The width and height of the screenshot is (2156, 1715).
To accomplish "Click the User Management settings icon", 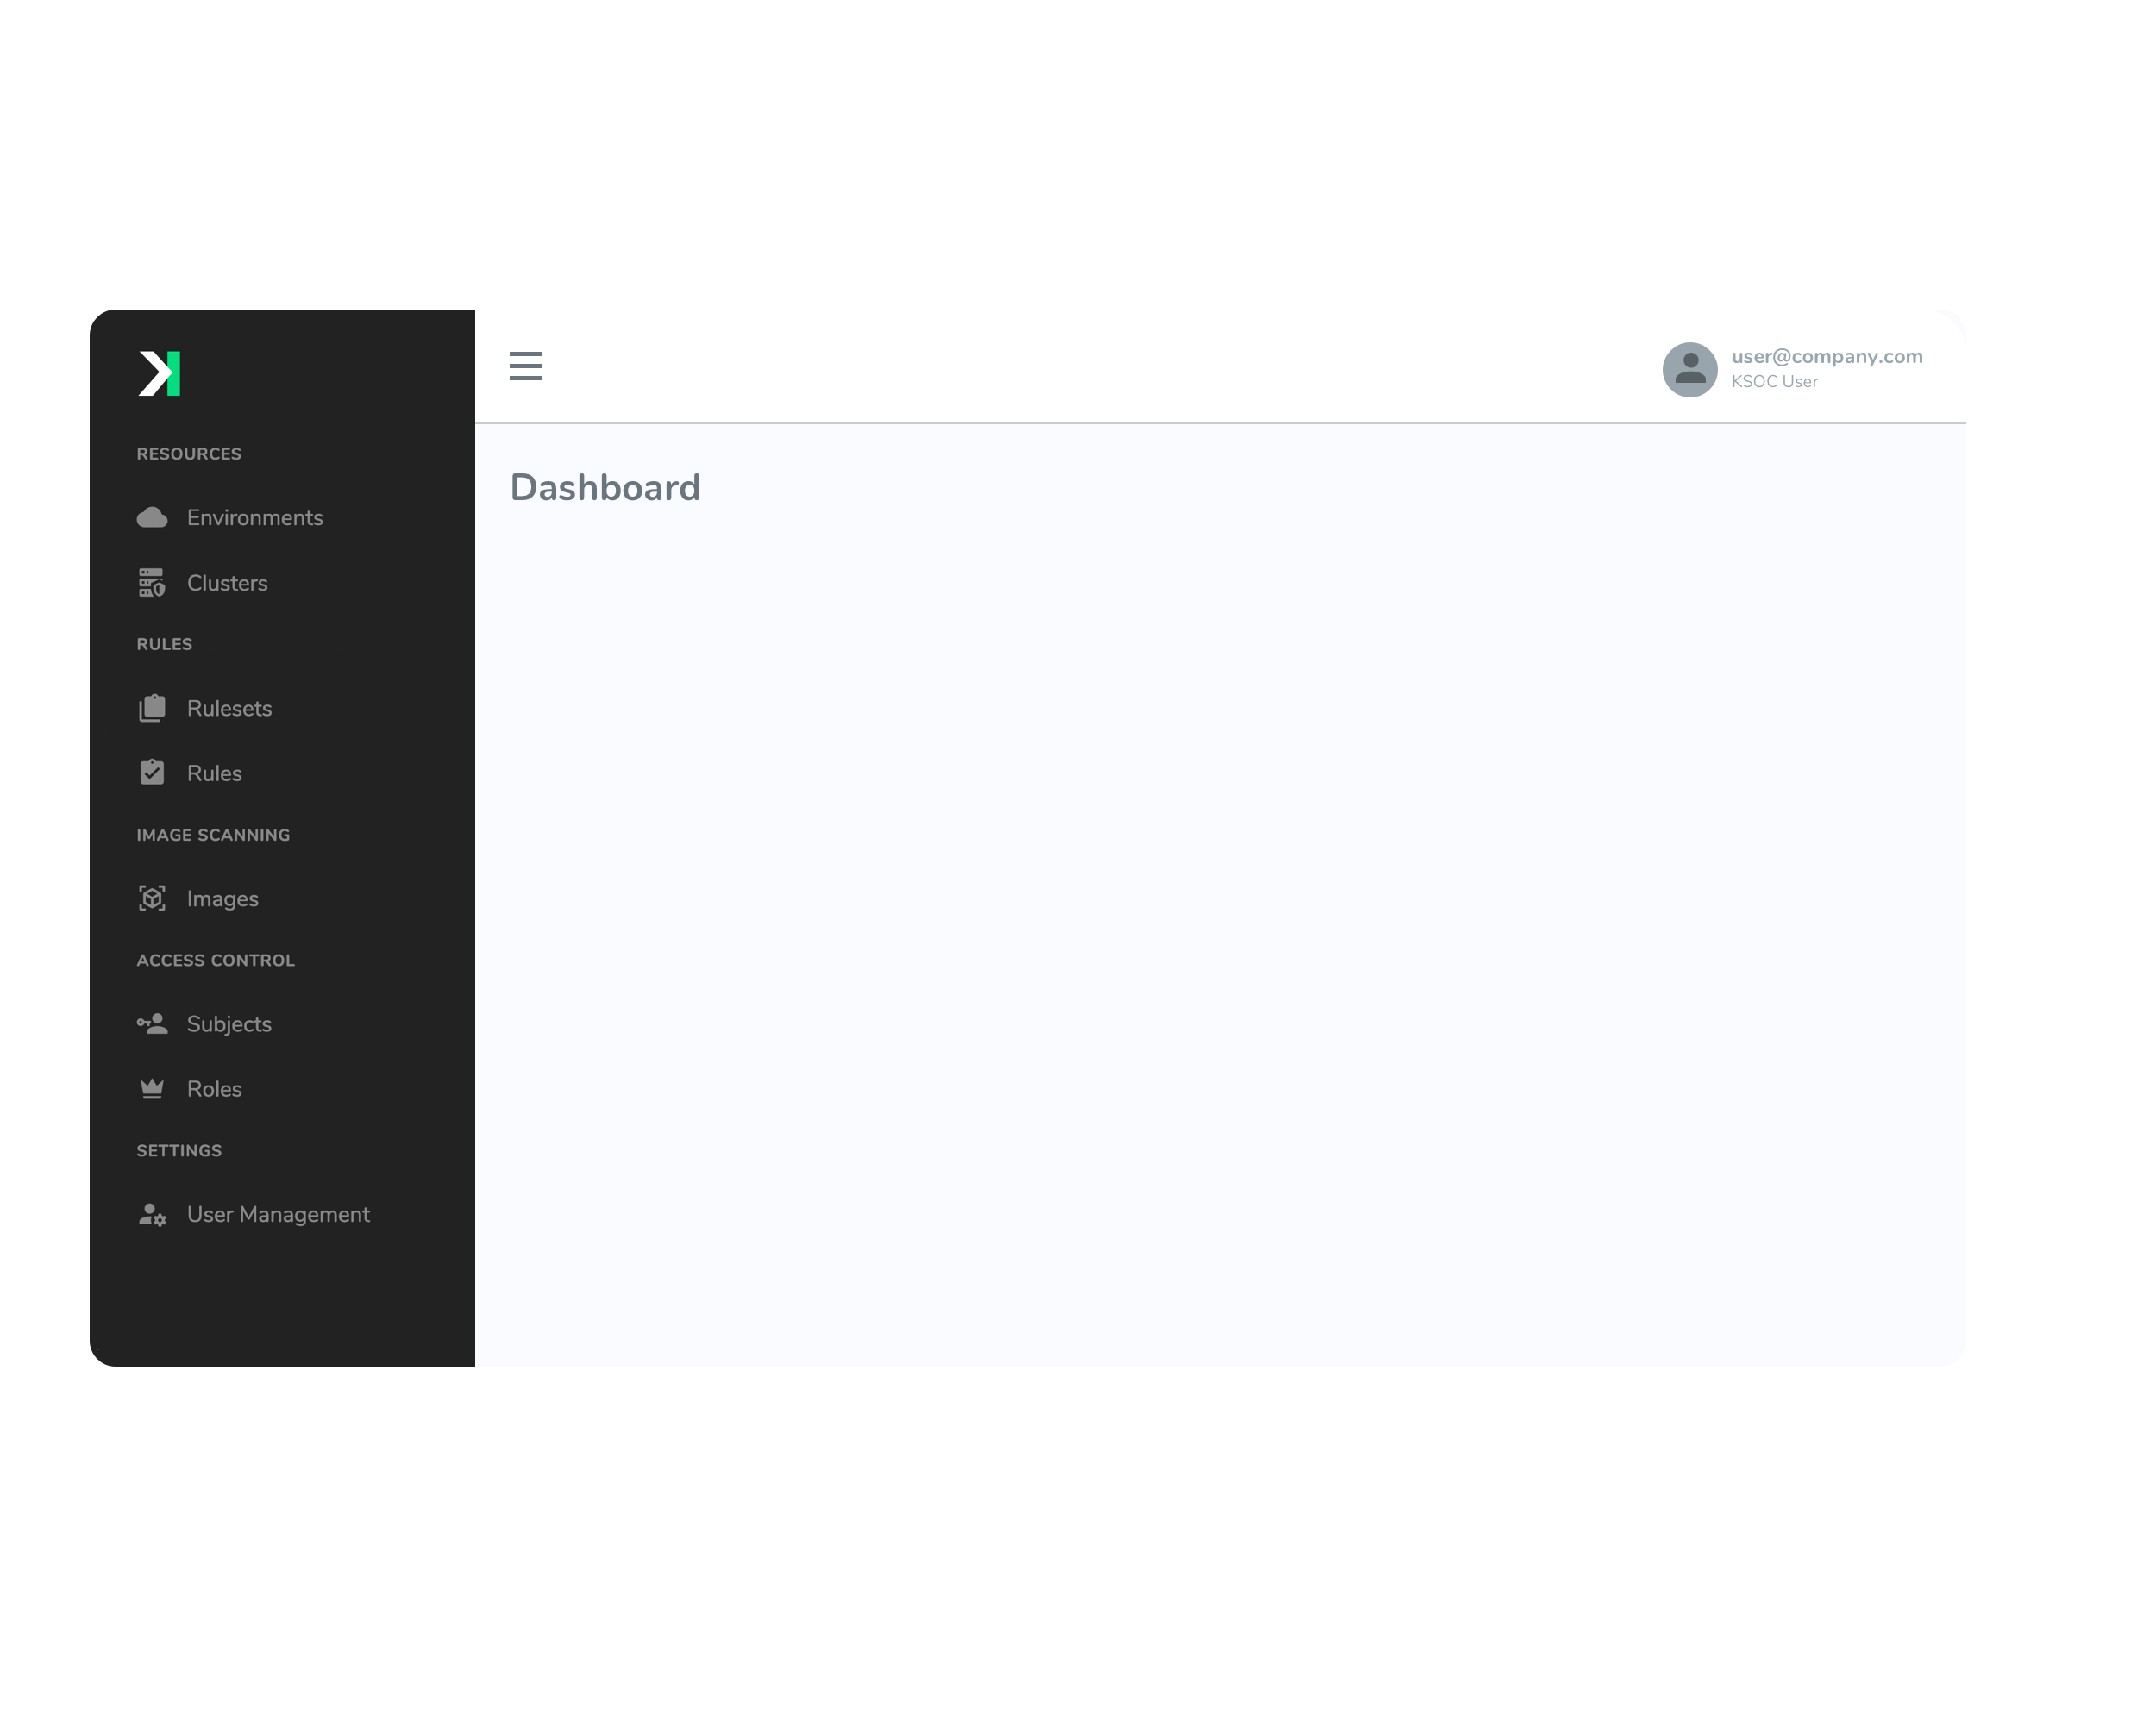I will point(154,1215).
